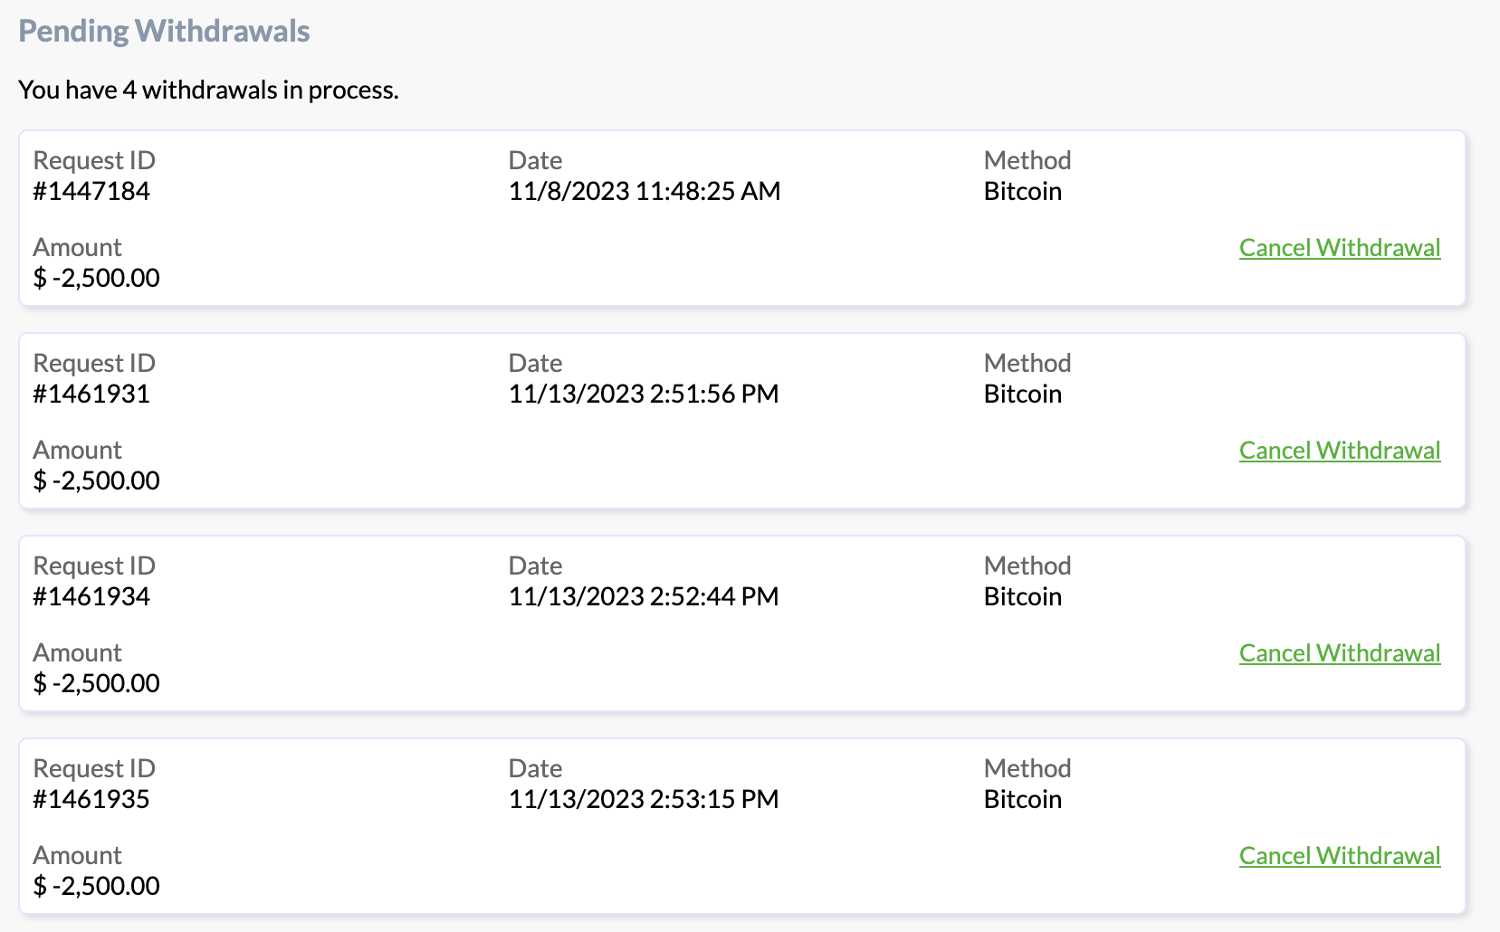This screenshot has height=932, width=1500.
Task: Click request ID #1461931 text
Action: (91, 394)
